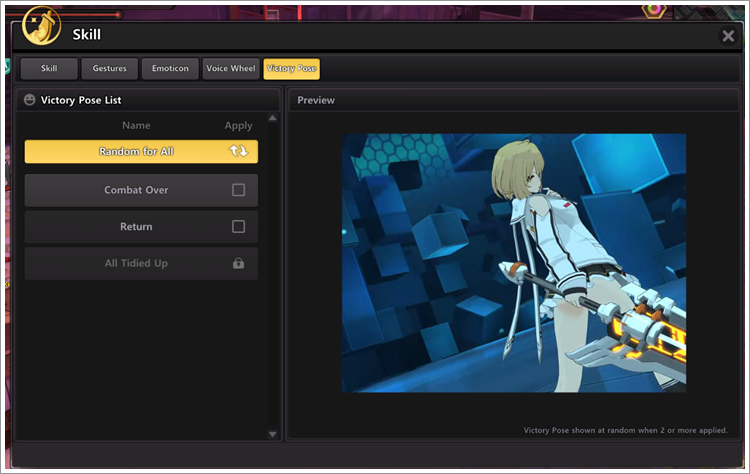Switch to the Skill tab
The image size is (750, 474).
click(x=49, y=68)
